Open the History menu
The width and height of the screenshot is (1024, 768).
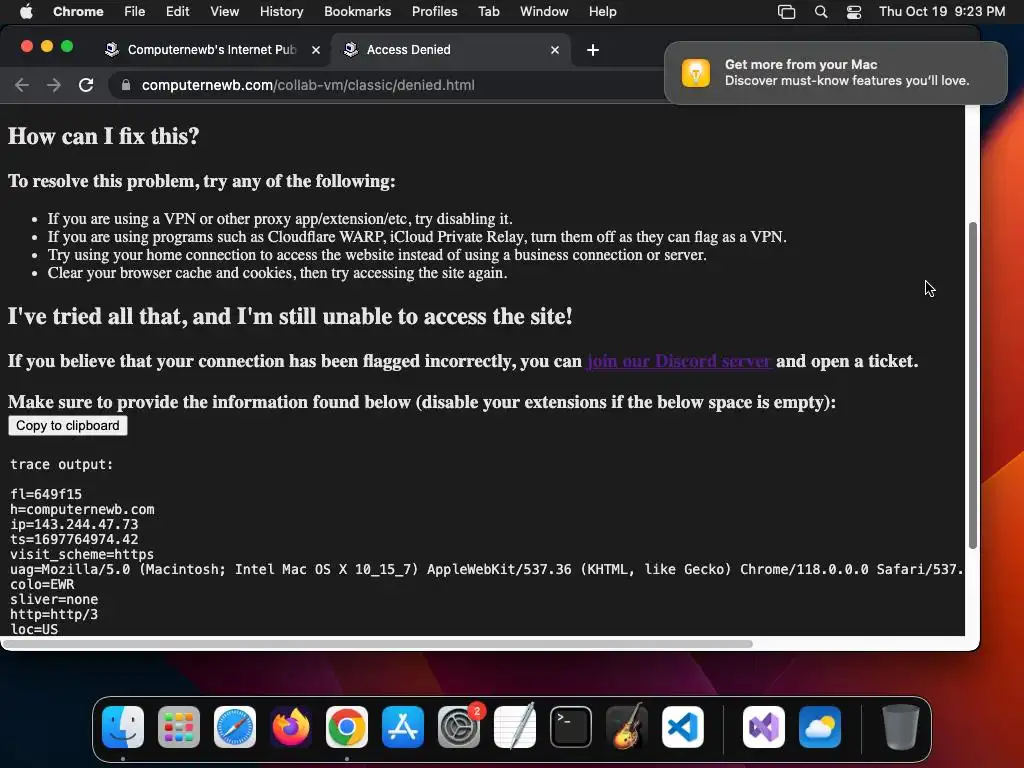(281, 11)
